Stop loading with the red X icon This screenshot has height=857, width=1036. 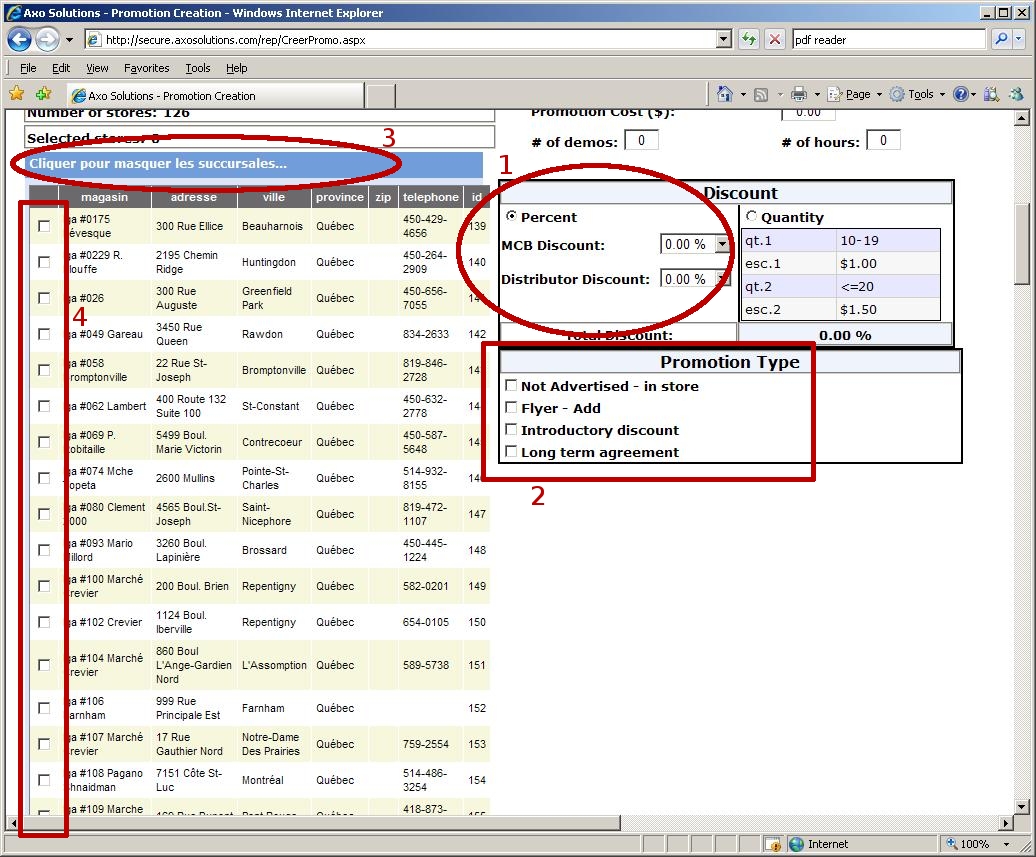(774, 40)
